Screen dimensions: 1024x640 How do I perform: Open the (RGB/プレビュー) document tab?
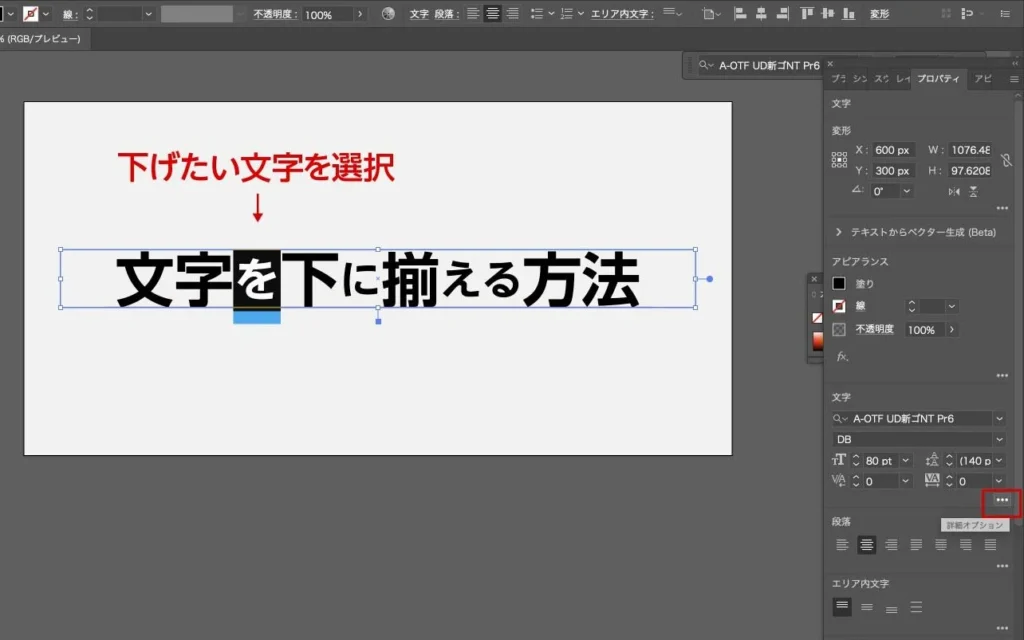point(40,38)
